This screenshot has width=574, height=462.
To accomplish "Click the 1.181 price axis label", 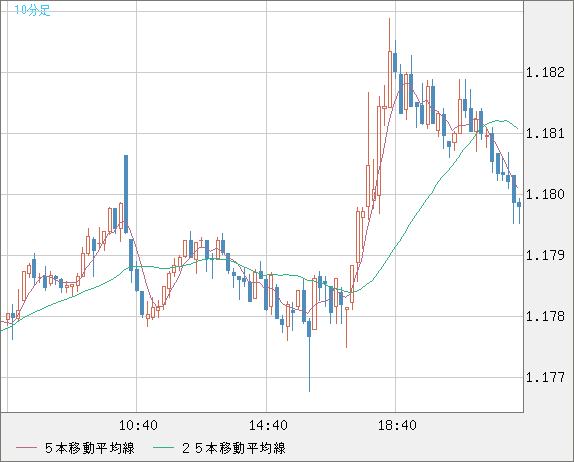I will click(x=545, y=133).
